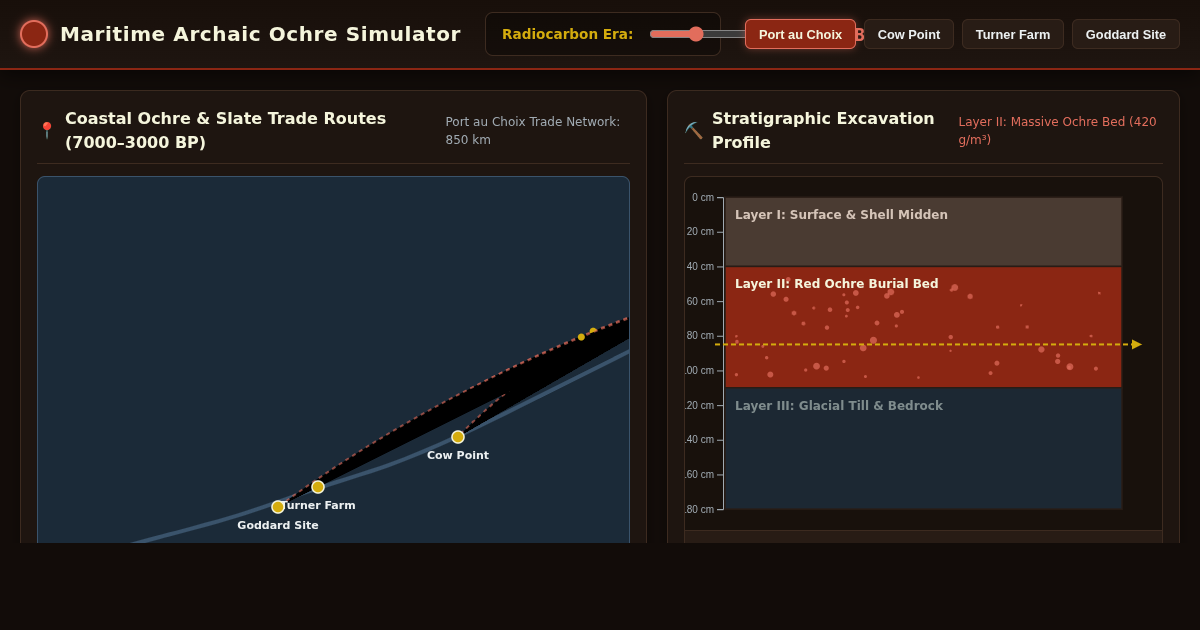Screen dimensions: 1200x630
Task: Click the pickaxe icon beside Stratigraphic Excavation Profile
Action: [693, 130]
